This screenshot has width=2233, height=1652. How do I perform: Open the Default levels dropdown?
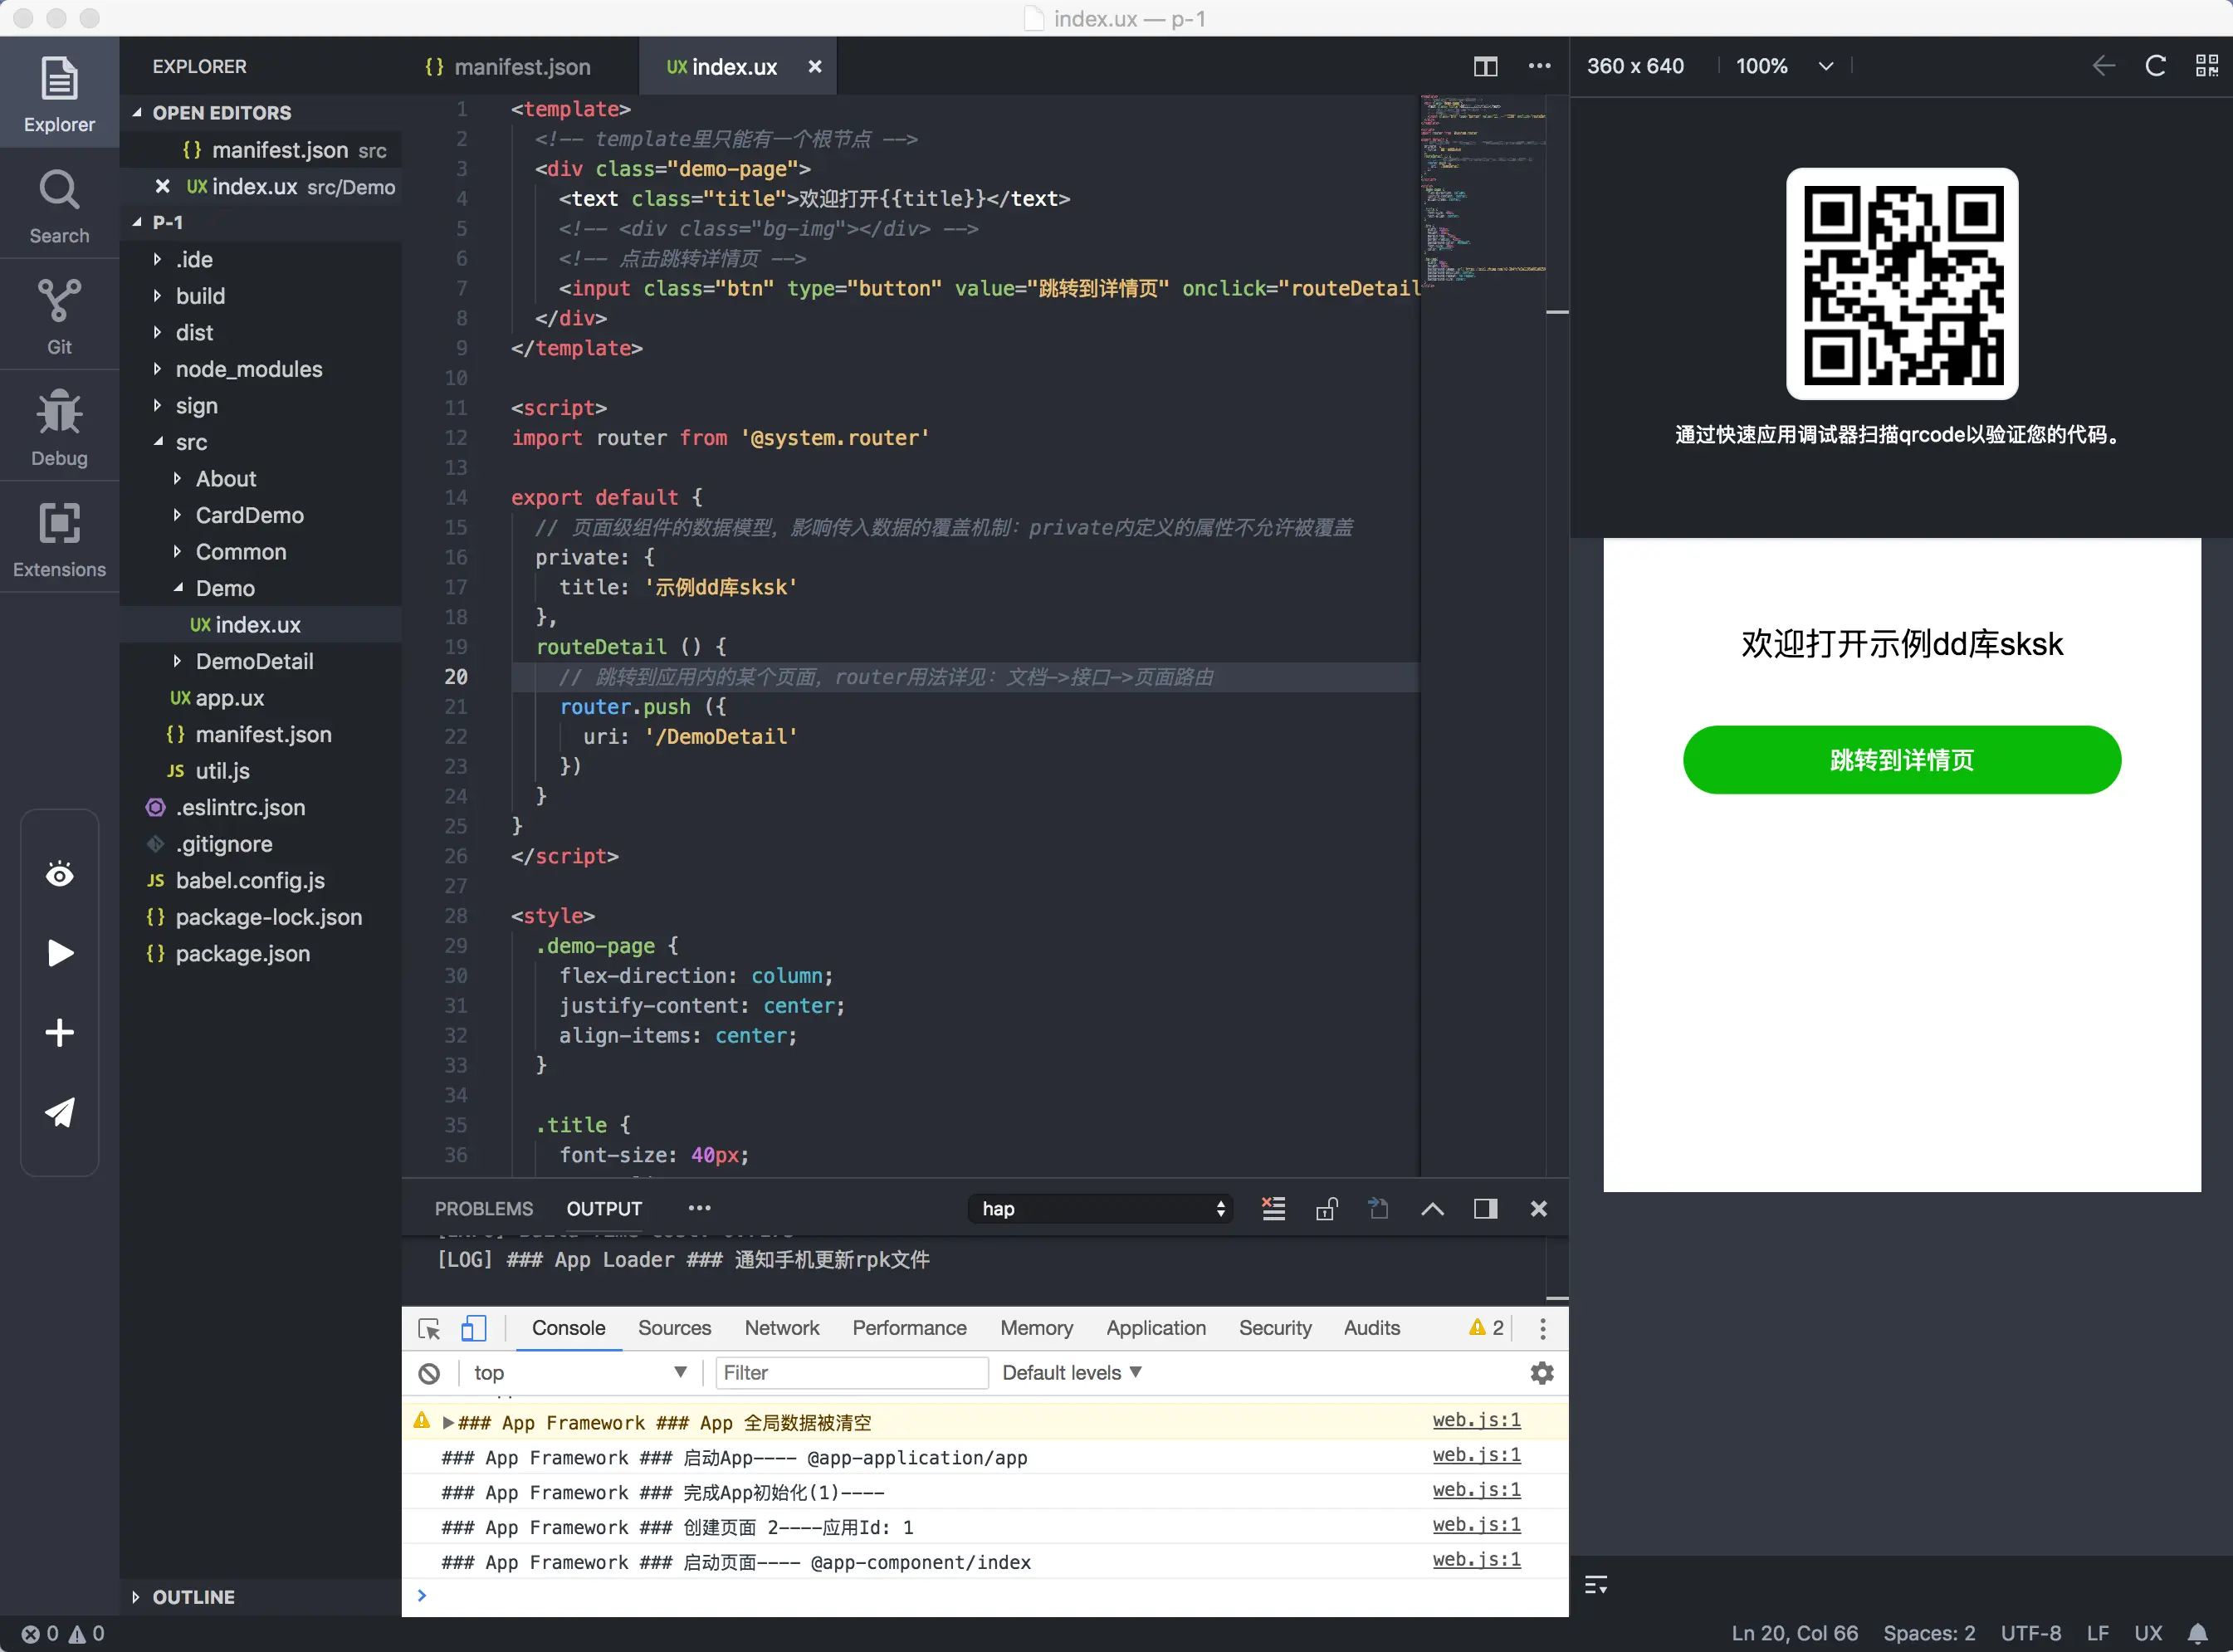click(1071, 1373)
